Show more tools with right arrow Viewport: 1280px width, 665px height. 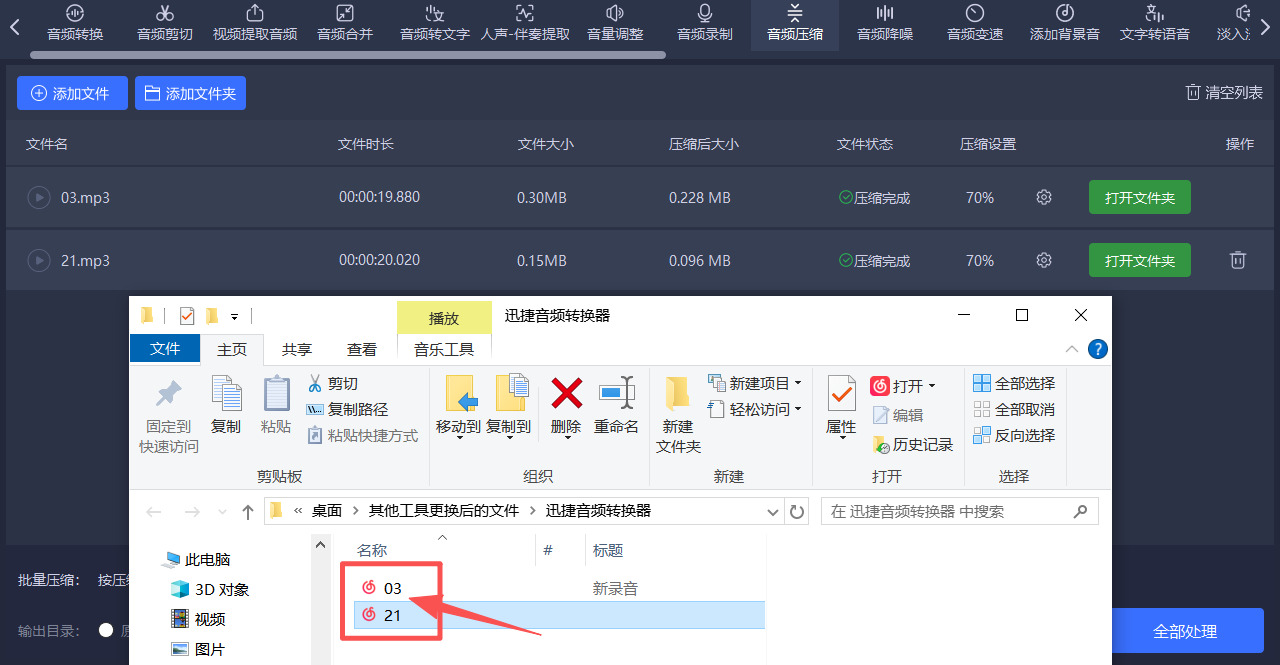pos(1265,27)
